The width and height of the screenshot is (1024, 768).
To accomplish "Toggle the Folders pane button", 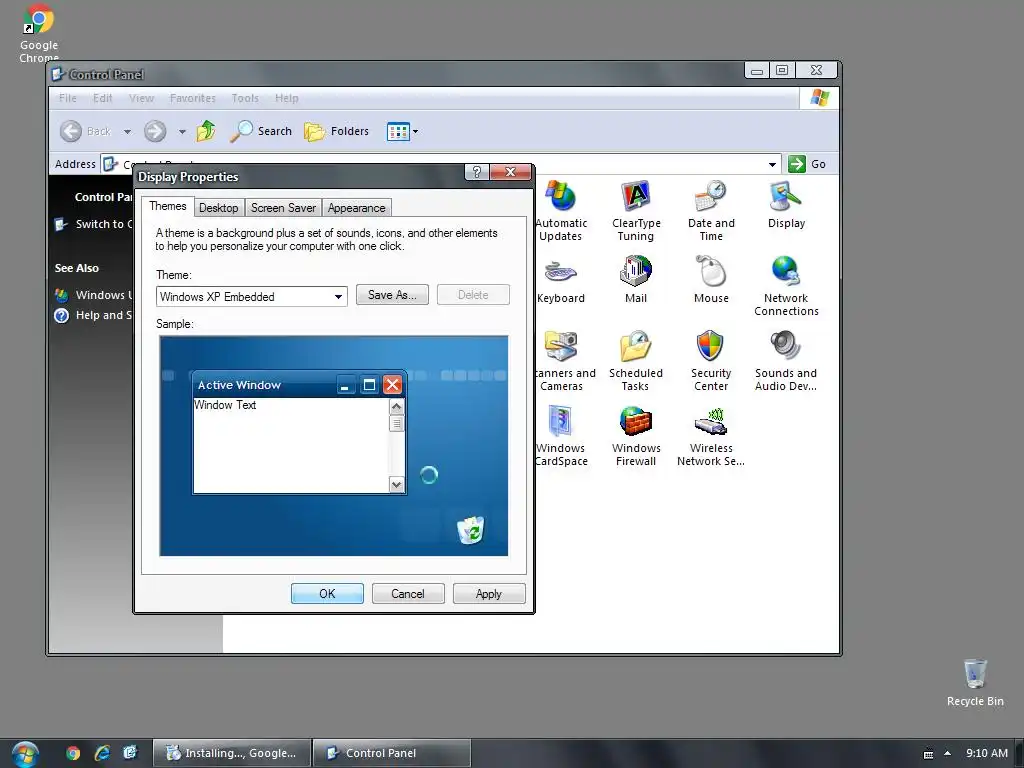I will tap(337, 131).
